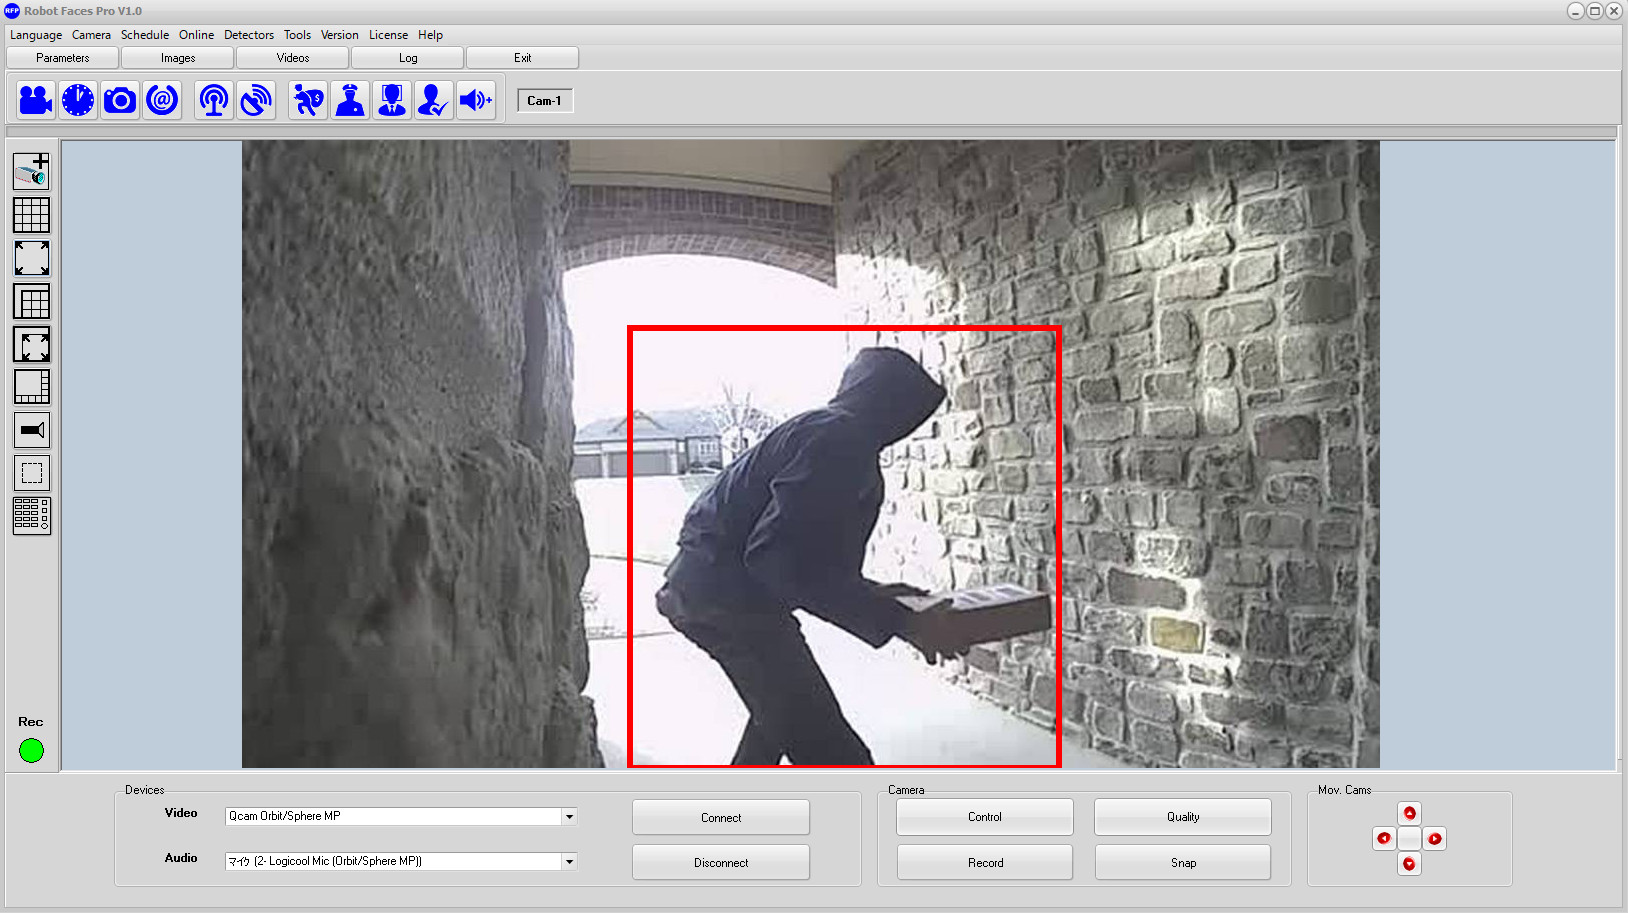This screenshot has height=913, width=1628.
Task: Move camera up with red arrow
Action: (1410, 813)
